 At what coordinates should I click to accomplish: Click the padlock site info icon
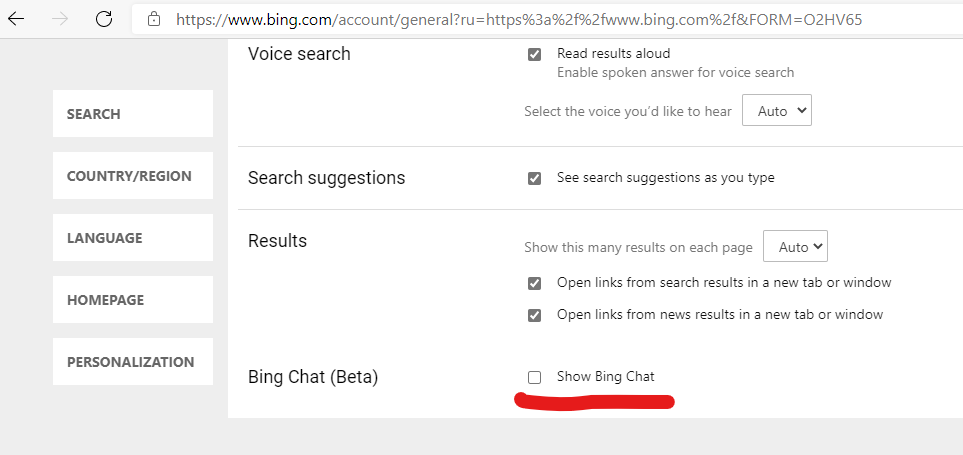153,19
